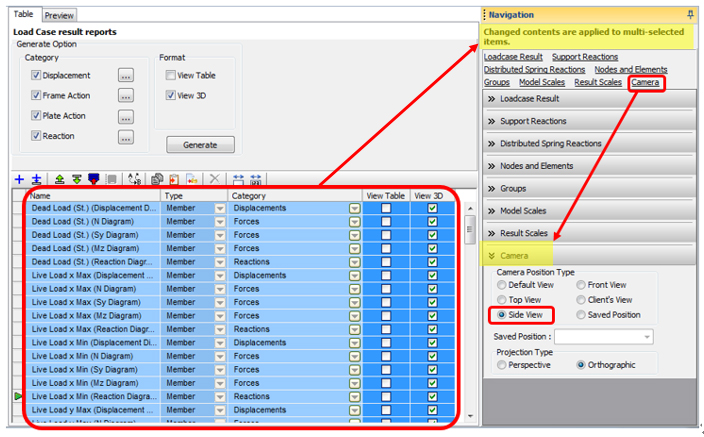
Task: Open the ellipsis options for Displacement
Action: click(x=126, y=75)
